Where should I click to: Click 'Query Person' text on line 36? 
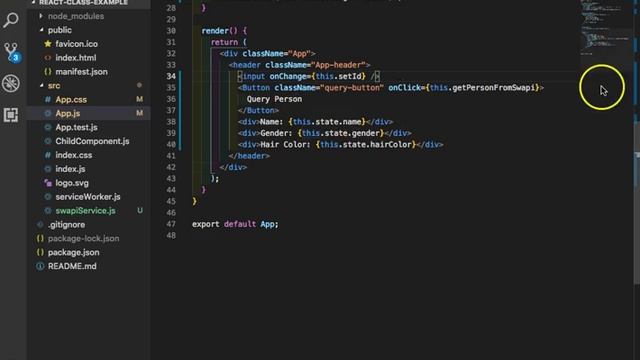coord(274,99)
